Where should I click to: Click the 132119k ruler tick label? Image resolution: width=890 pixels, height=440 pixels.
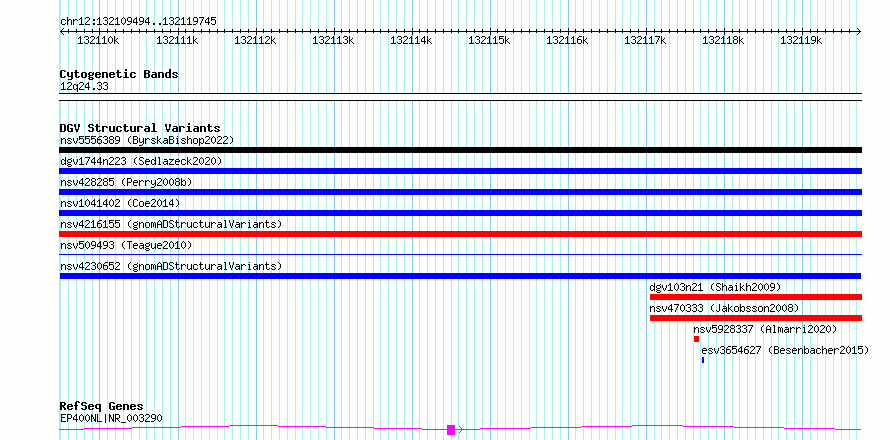point(801,40)
